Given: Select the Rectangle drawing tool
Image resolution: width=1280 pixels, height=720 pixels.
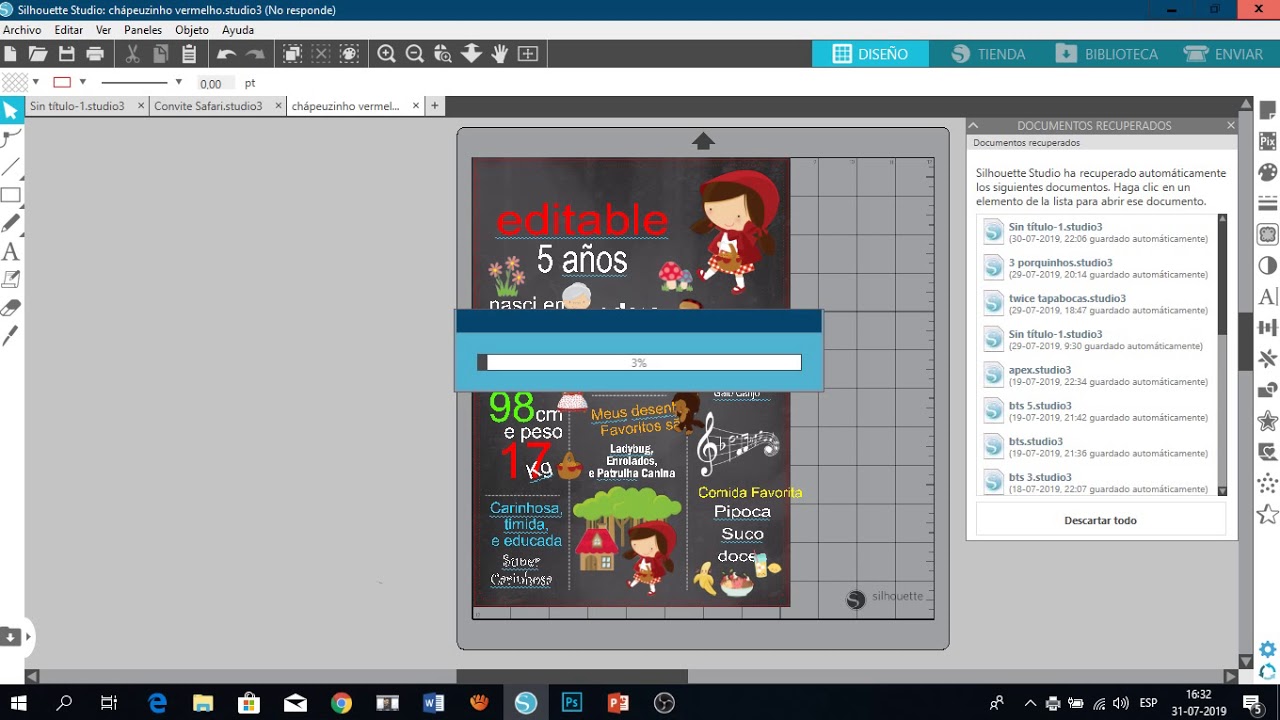Looking at the screenshot, I should coord(11,195).
